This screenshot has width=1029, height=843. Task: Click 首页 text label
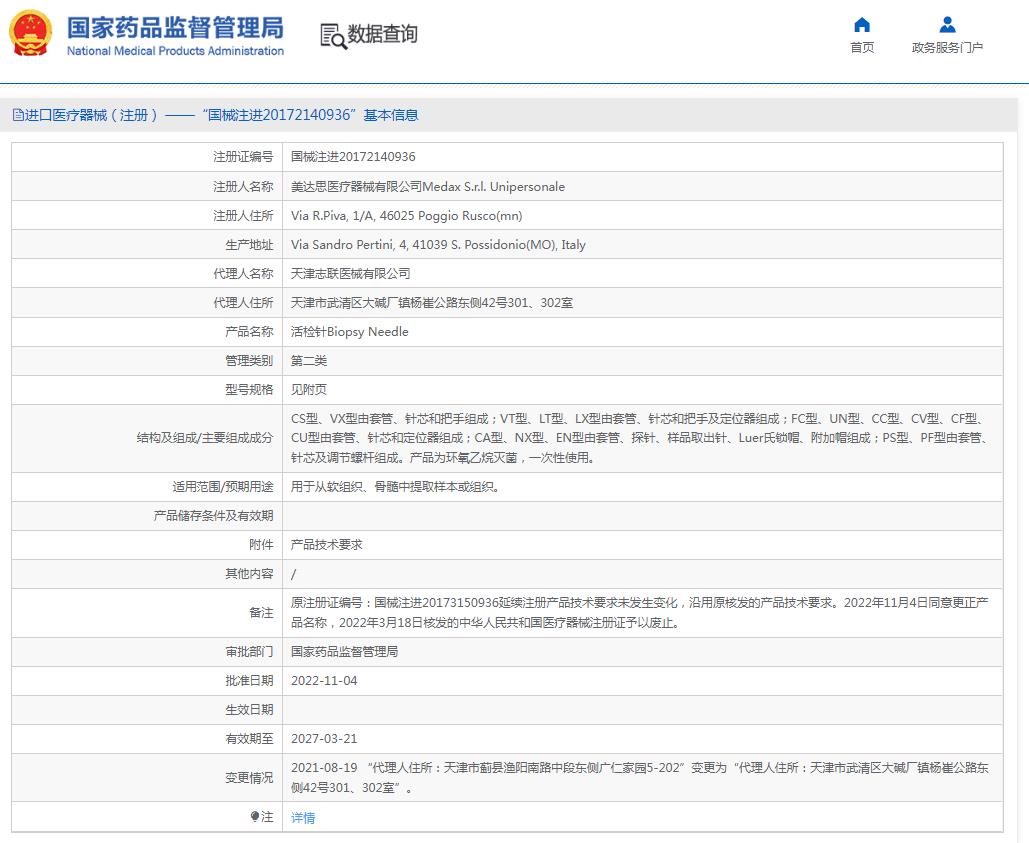click(x=862, y=47)
